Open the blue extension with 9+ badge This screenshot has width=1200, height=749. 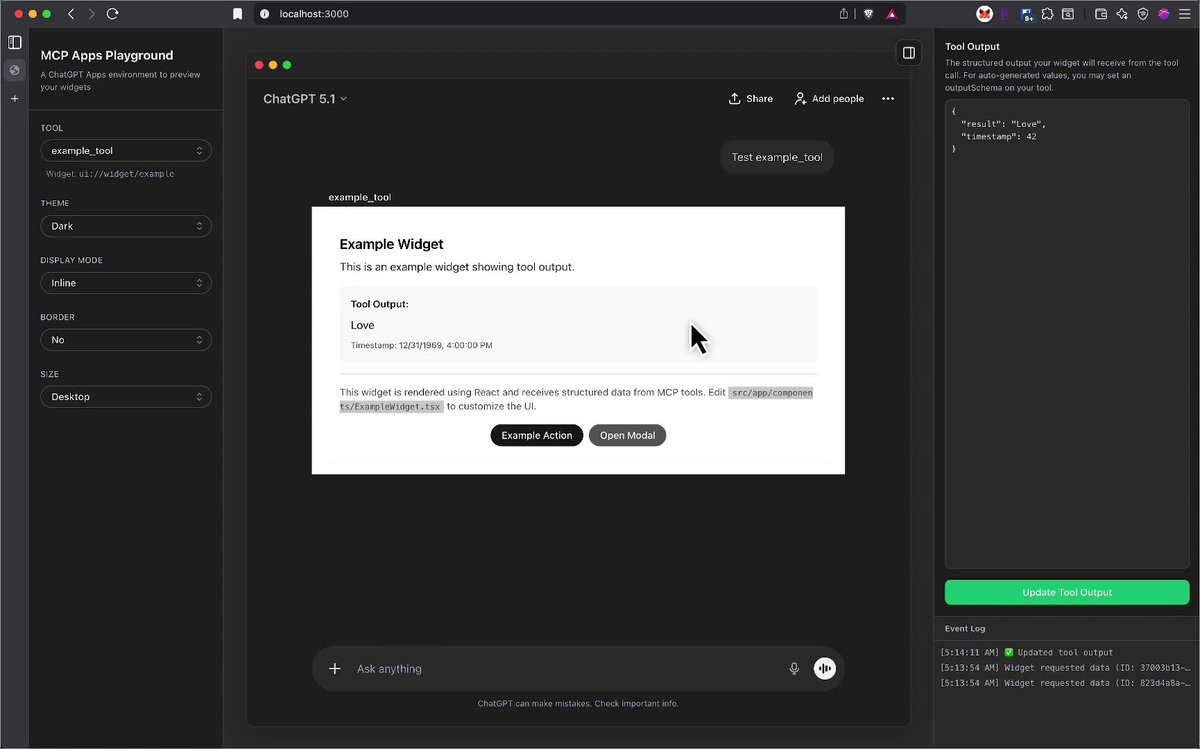pos(1026,14)
